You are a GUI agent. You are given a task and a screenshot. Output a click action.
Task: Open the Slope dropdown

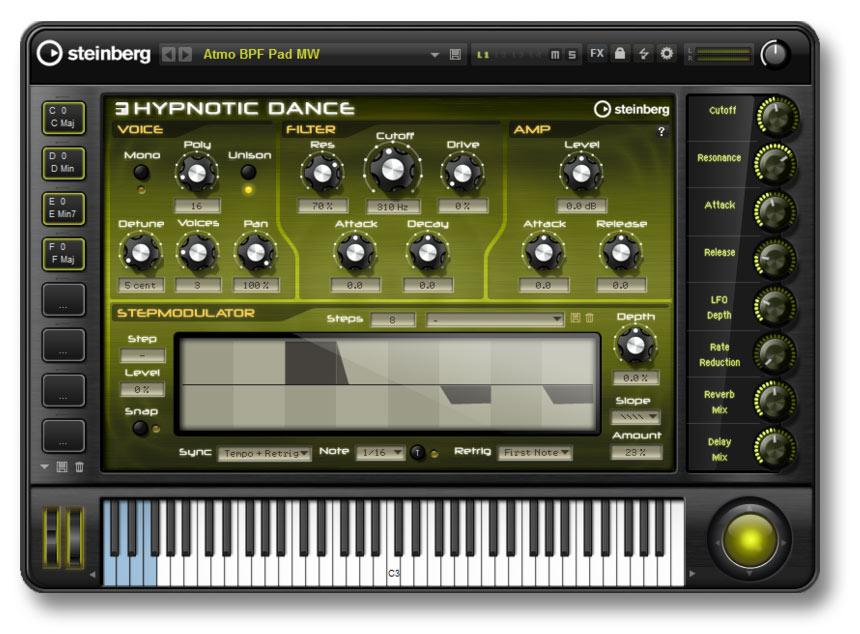[636, 417]
